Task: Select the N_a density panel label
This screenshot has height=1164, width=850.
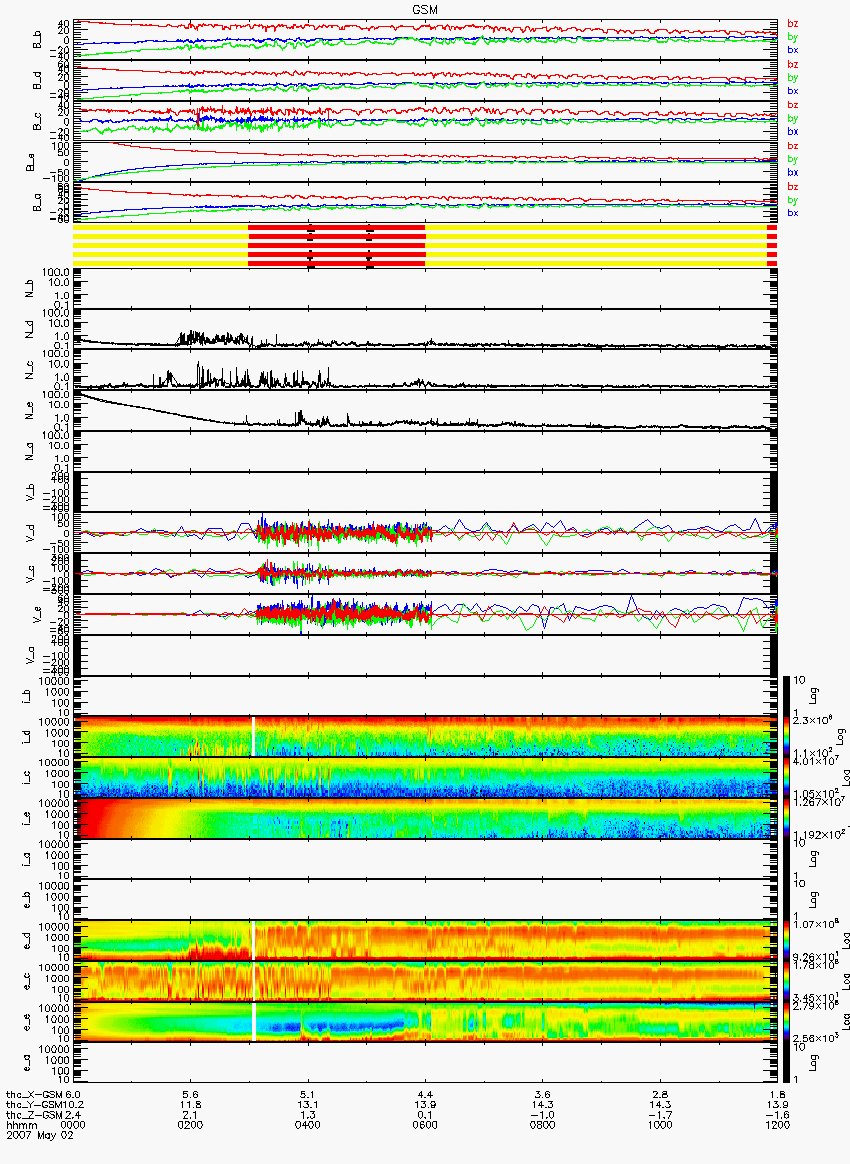Action: point(30,451)
